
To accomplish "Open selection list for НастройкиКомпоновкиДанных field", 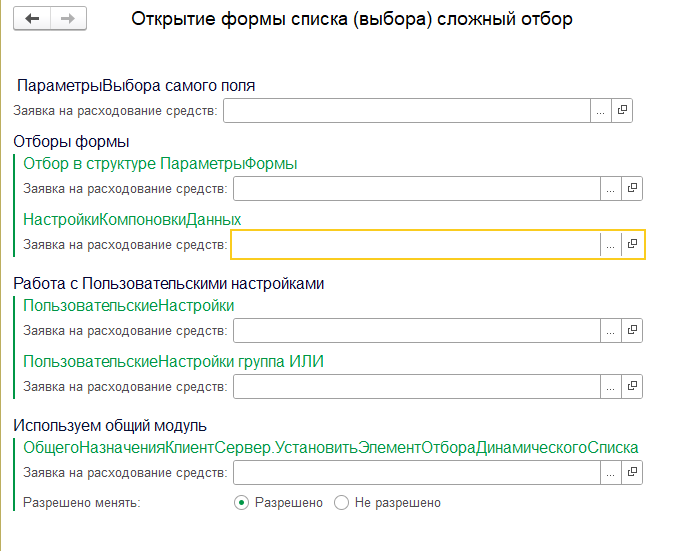I will pyautogui.click(x=611, y=244).
